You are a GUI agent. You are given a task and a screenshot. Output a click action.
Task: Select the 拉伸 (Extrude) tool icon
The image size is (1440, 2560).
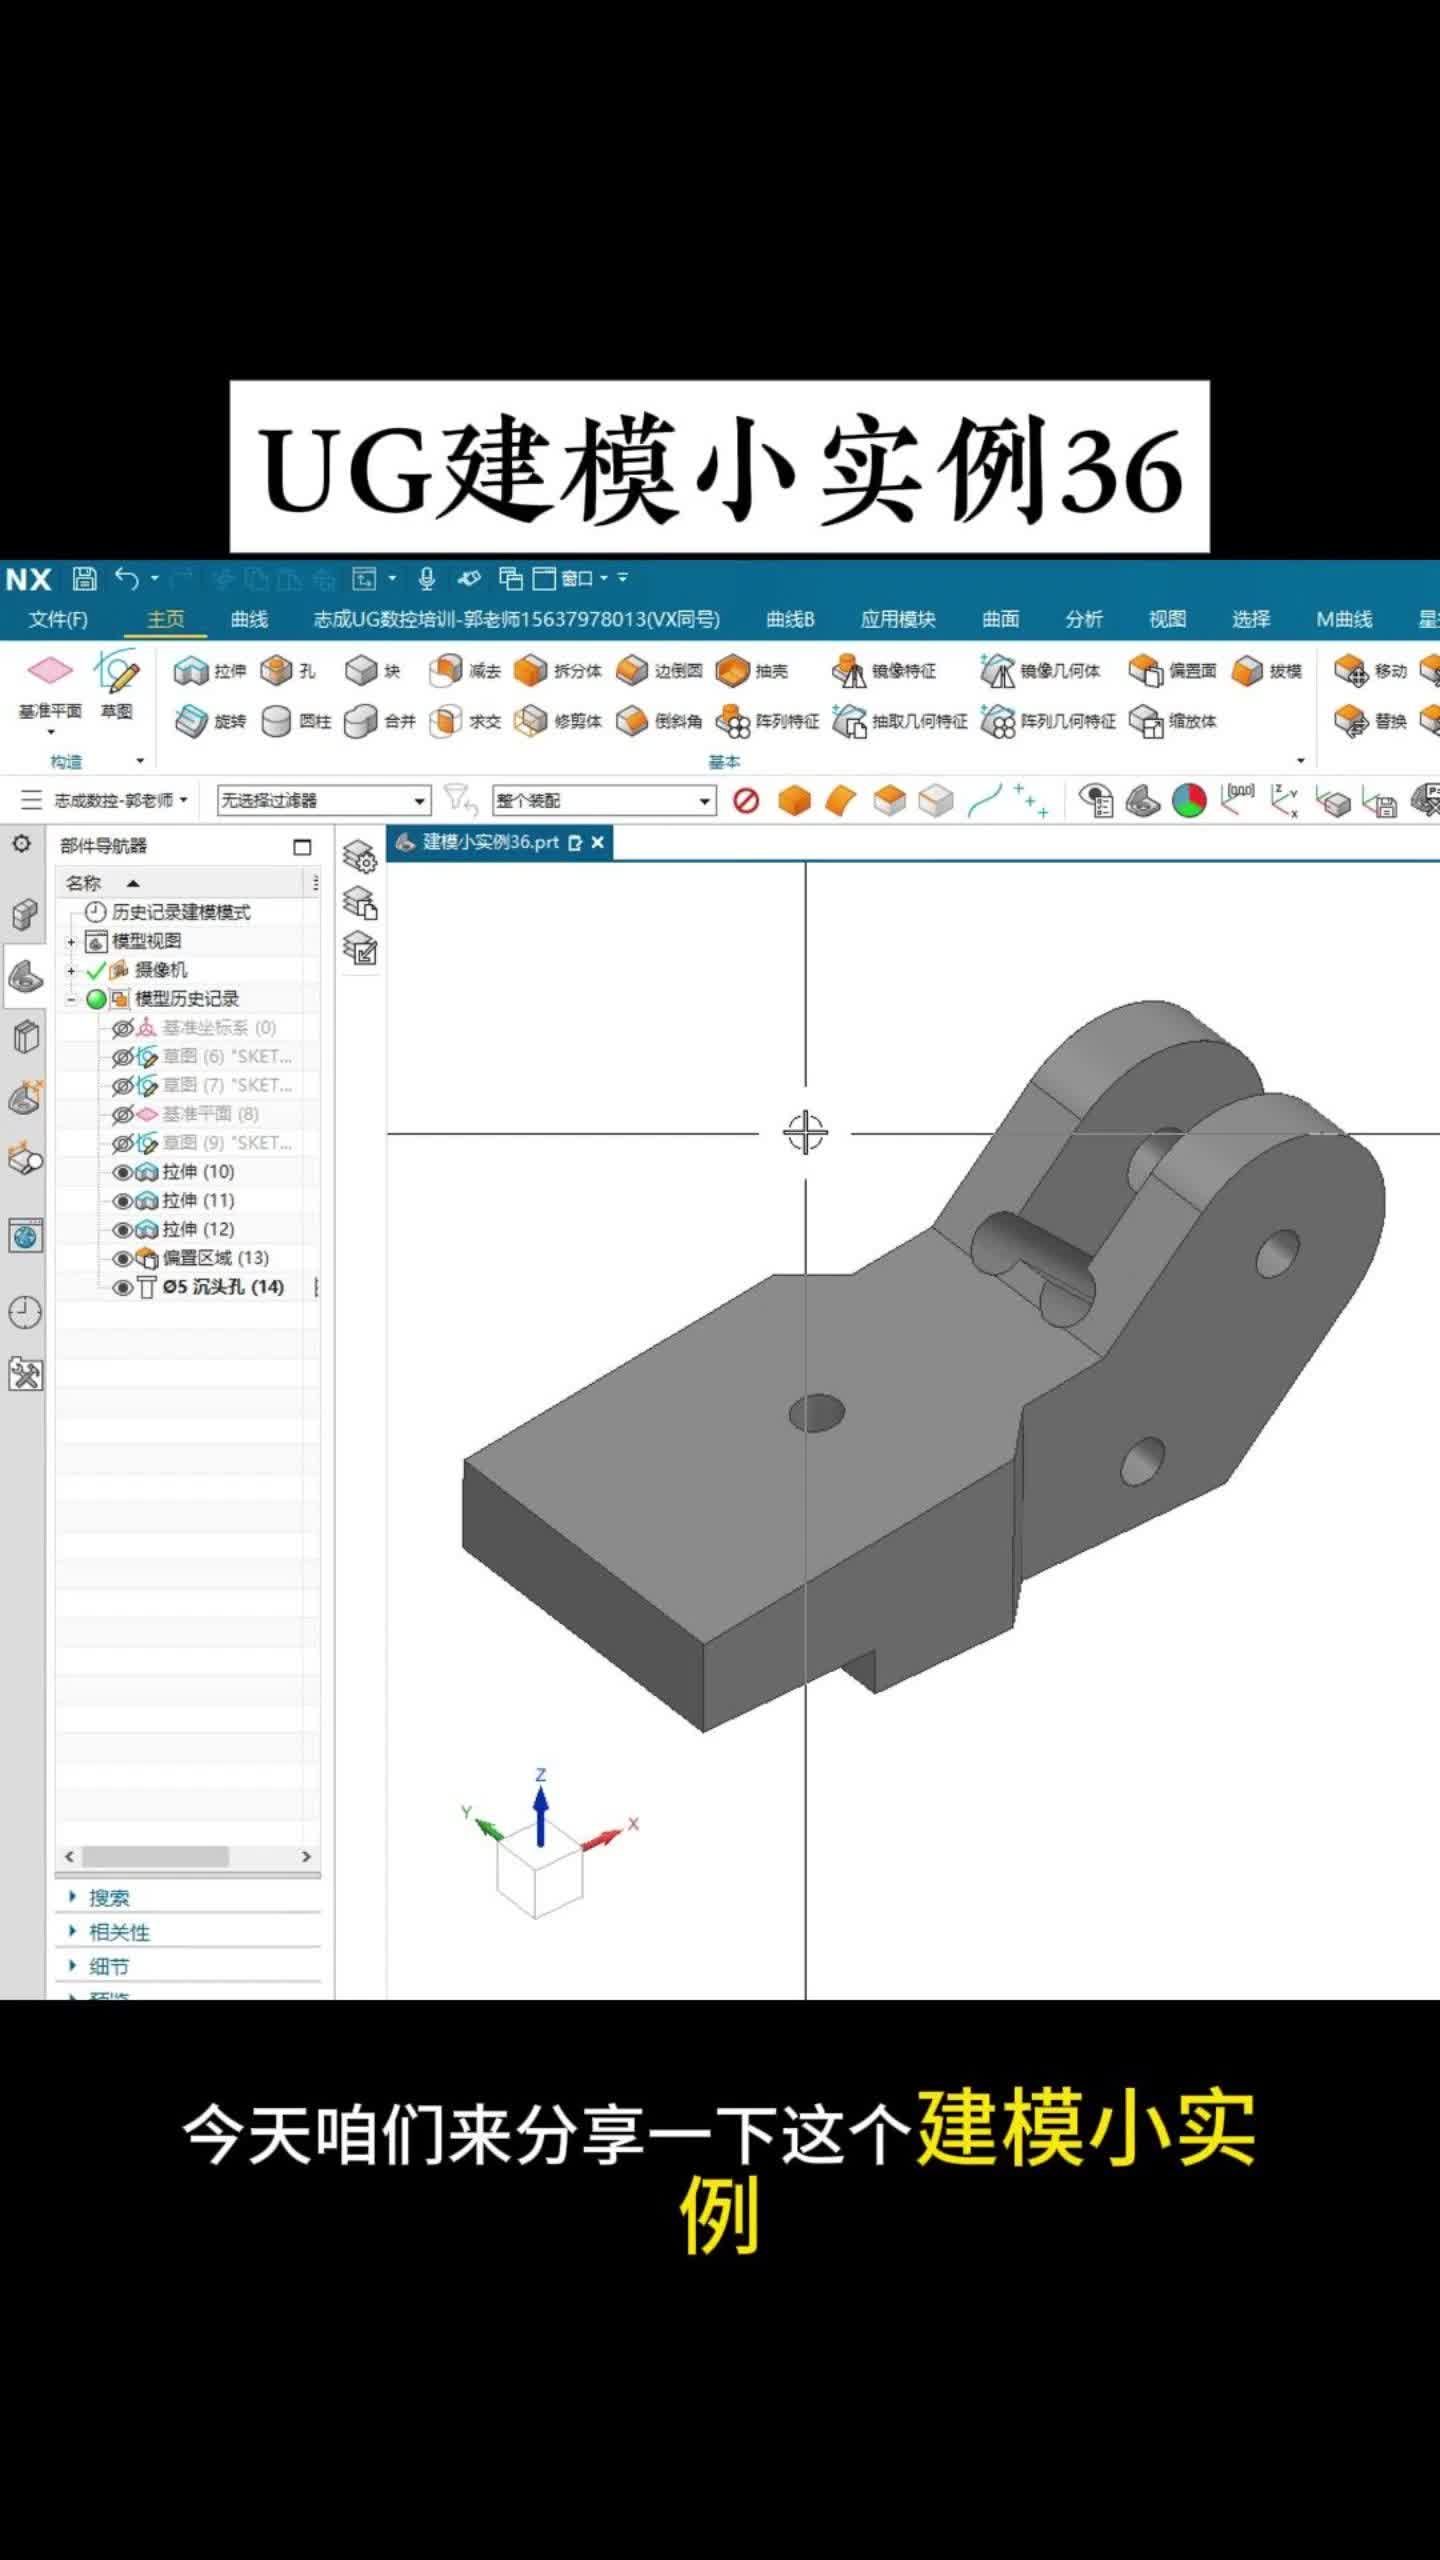click(x=191, y=671)
